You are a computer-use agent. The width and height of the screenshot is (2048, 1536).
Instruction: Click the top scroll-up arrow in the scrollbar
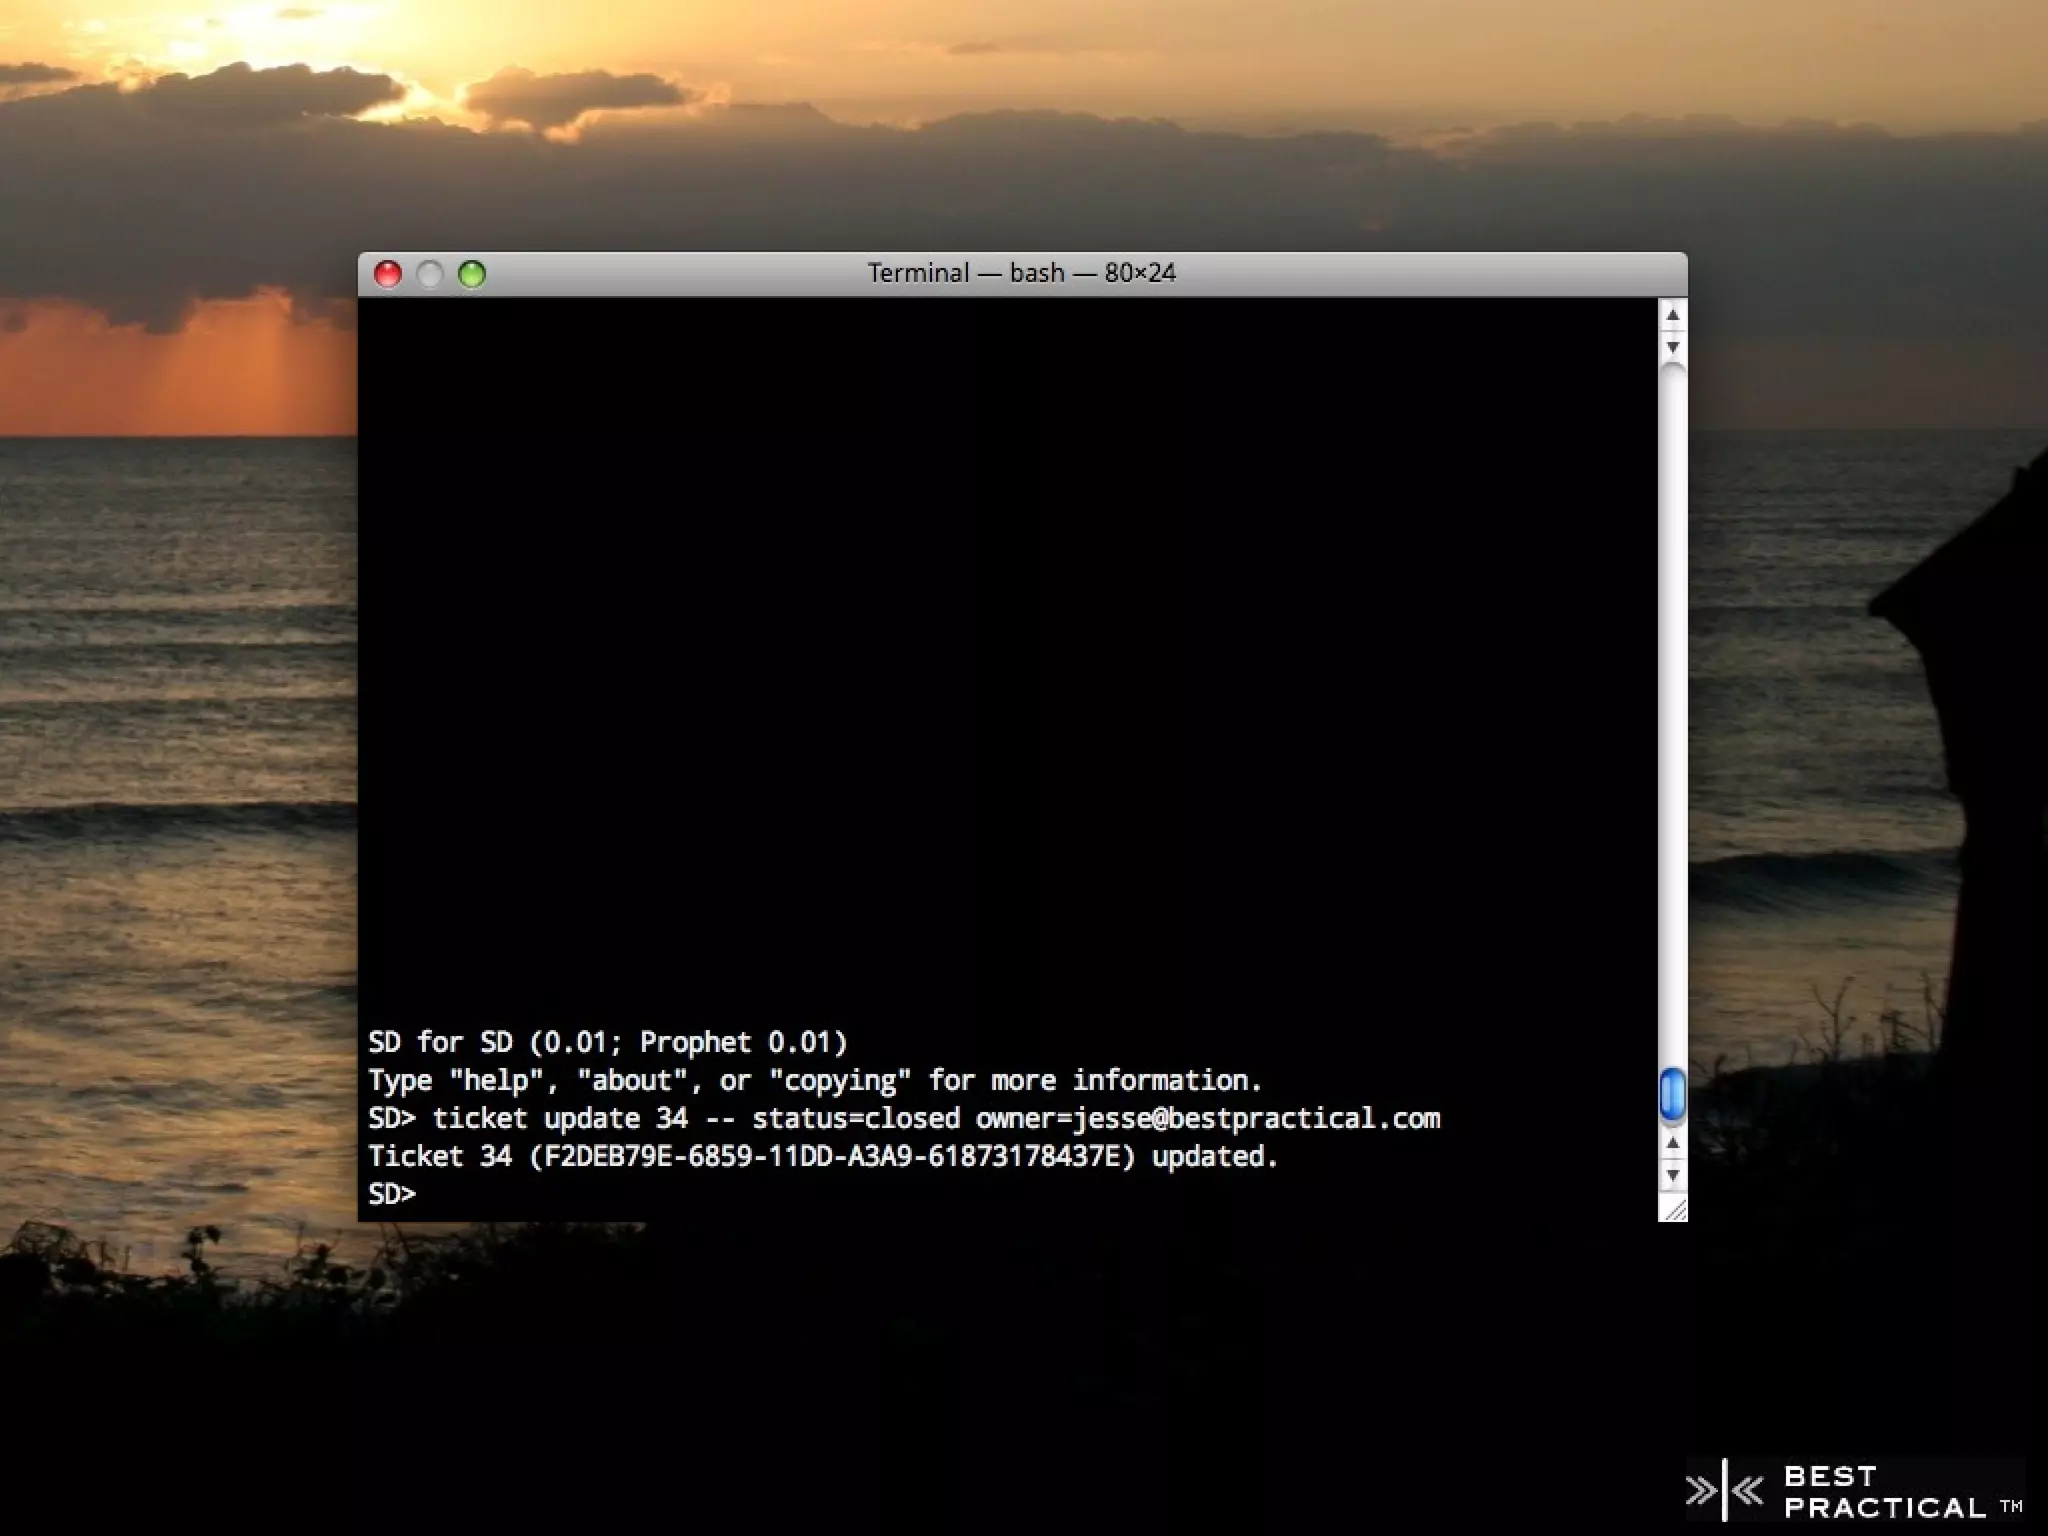(x=1672, y=316)
